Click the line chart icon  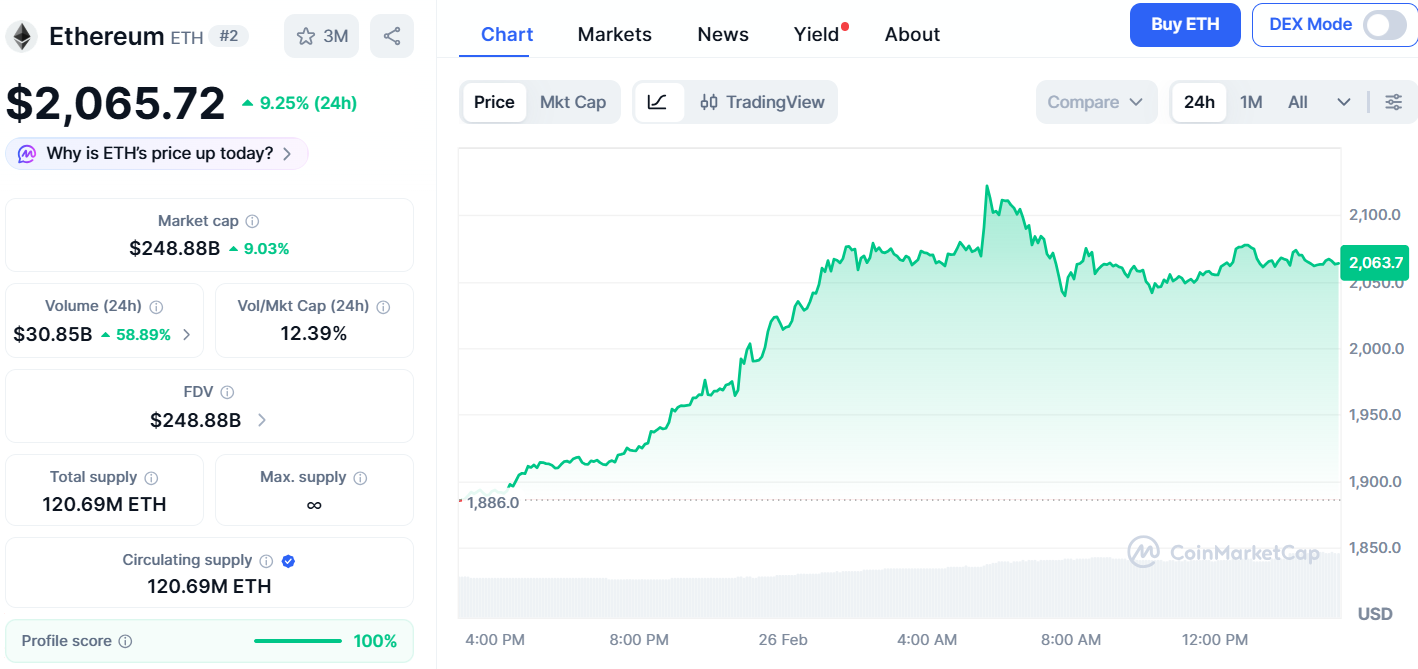657,102
